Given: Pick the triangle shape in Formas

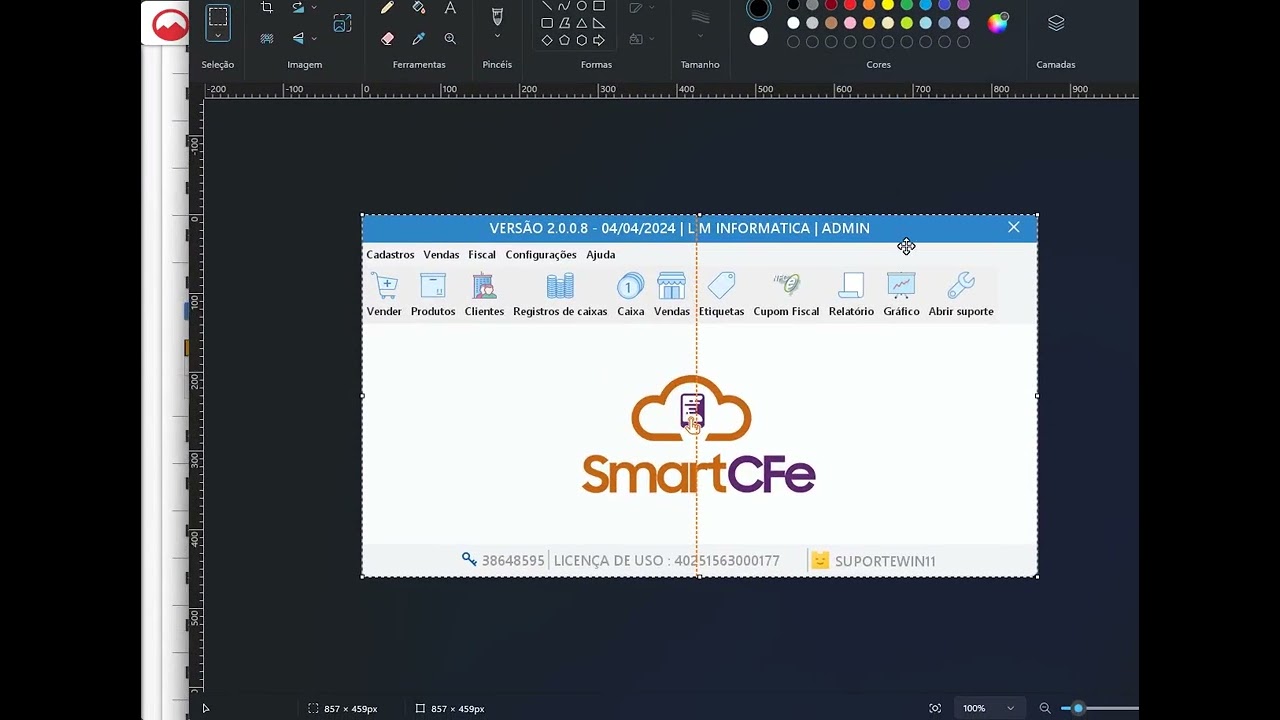Looking at the screenshot, I should tap(581, 22).
